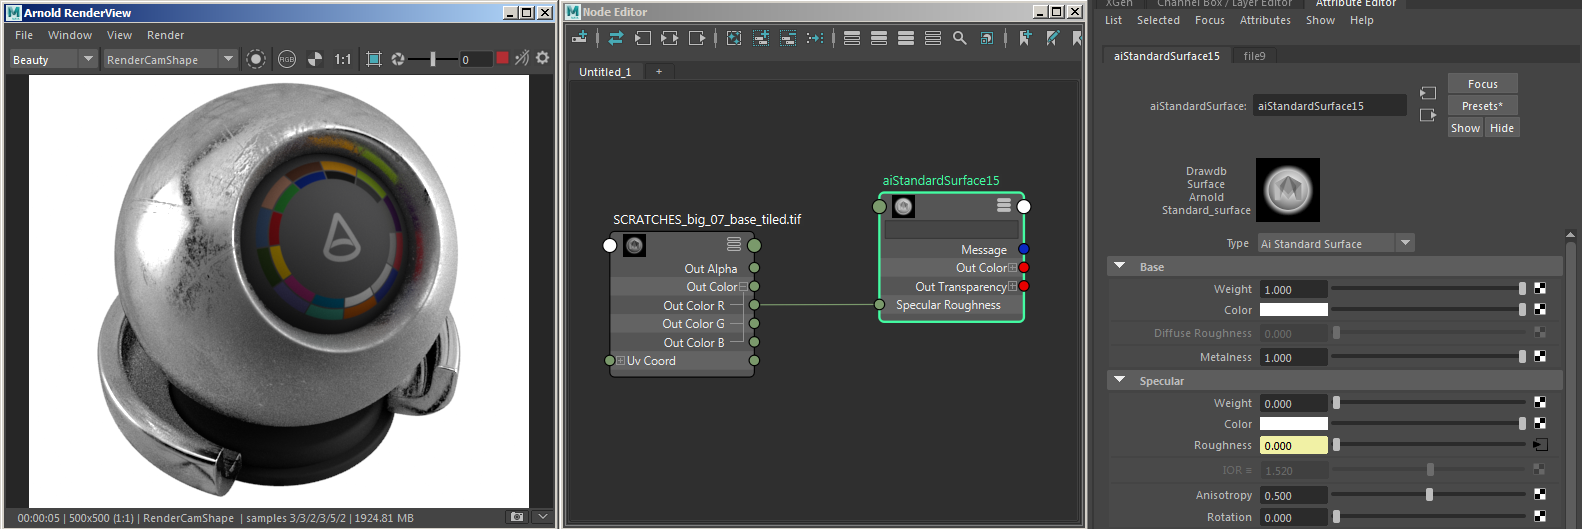This screenshot has width=1582, height=529.
Task: Toggle map button for Specular Color
Action: tap(1540, 424)
